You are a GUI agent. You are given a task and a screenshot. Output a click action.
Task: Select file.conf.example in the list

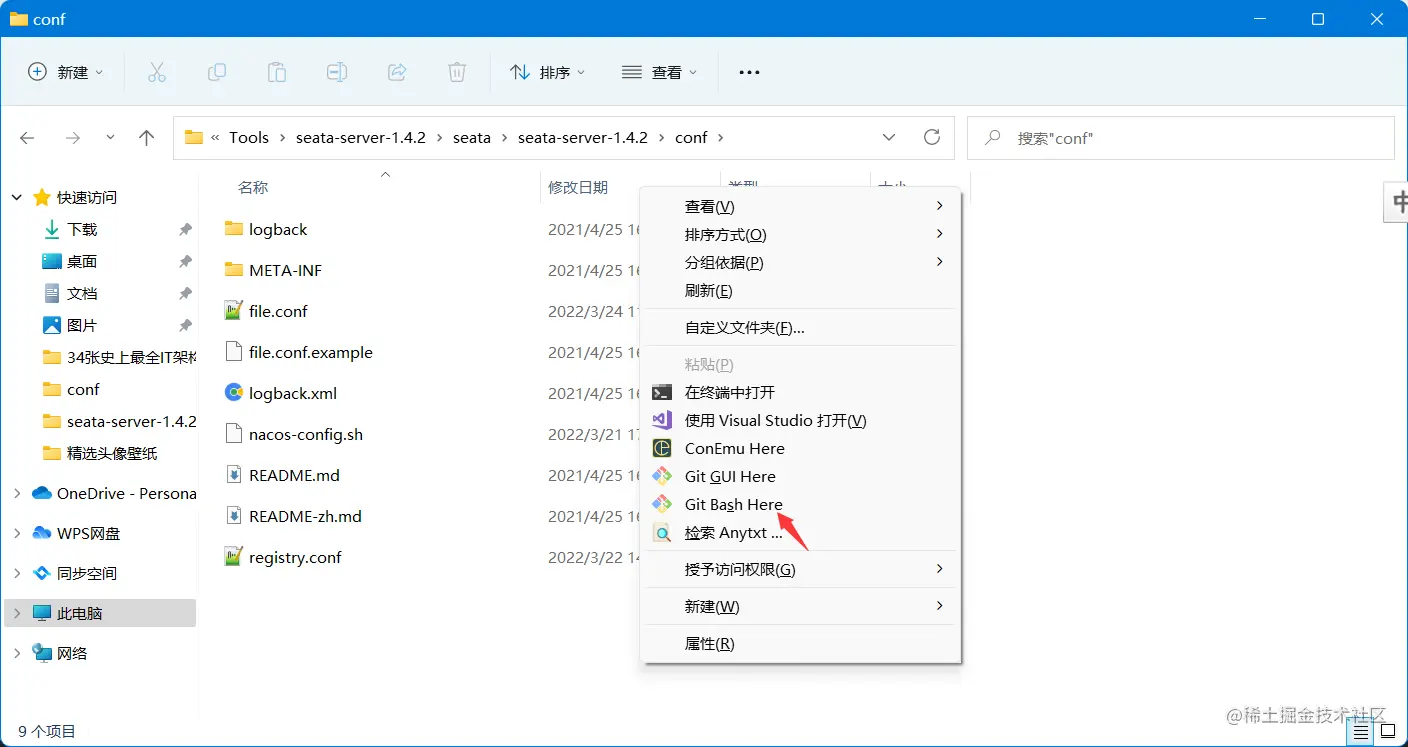pyautogui.click(x=310, y=352)
